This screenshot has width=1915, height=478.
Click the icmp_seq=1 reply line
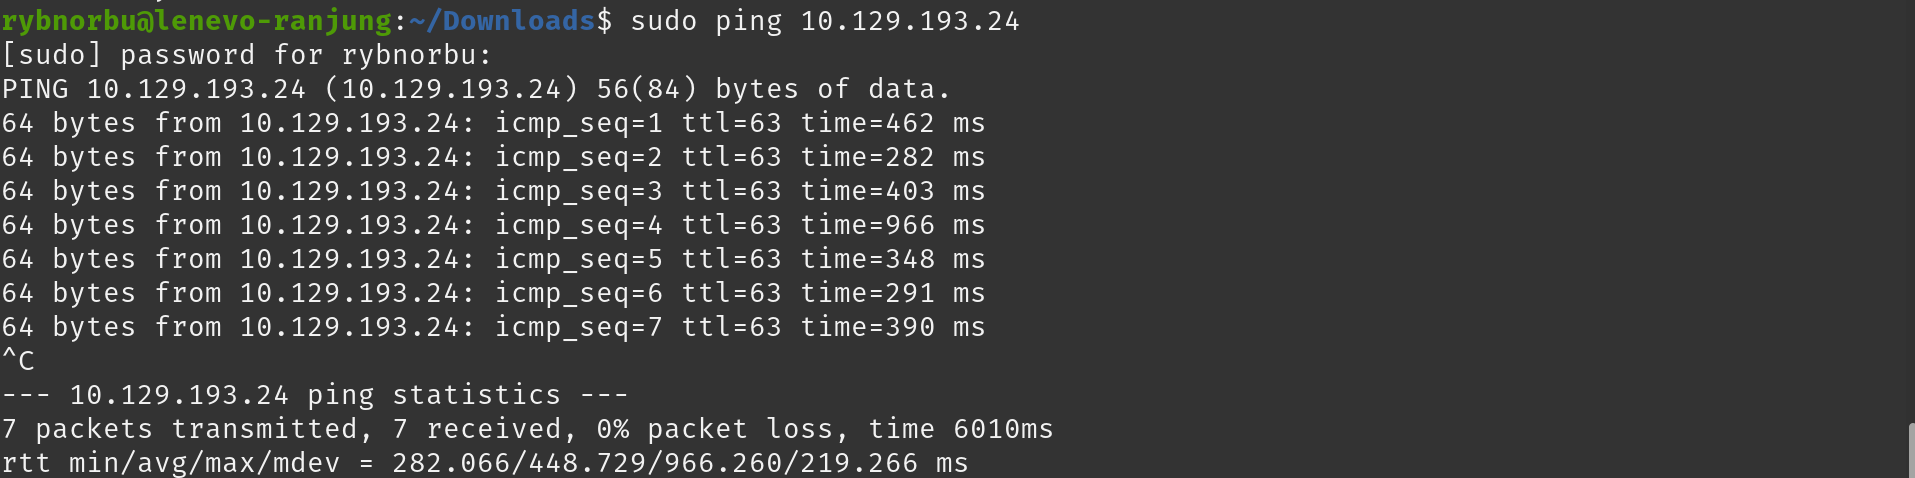(493, 123)
